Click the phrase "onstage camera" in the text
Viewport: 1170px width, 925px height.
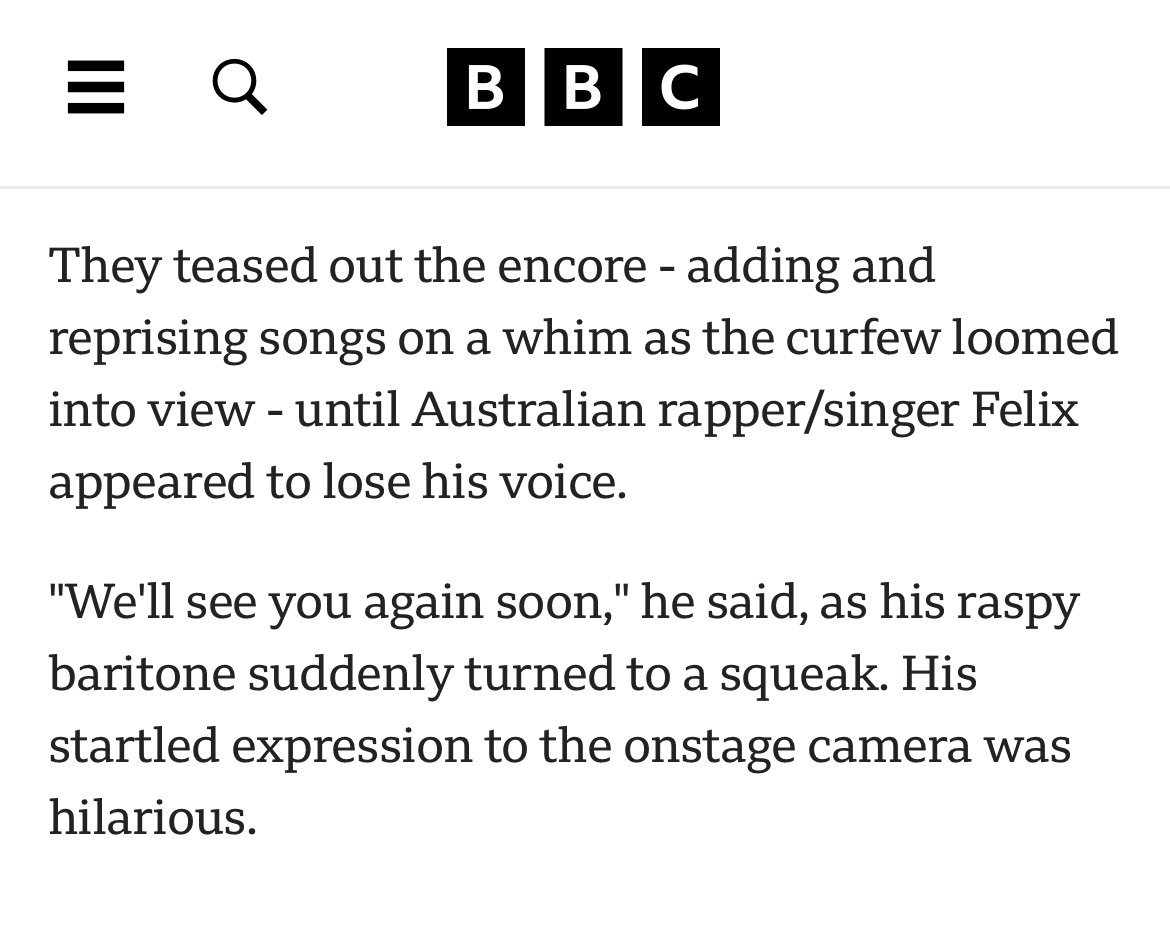(x=798, y=747)
